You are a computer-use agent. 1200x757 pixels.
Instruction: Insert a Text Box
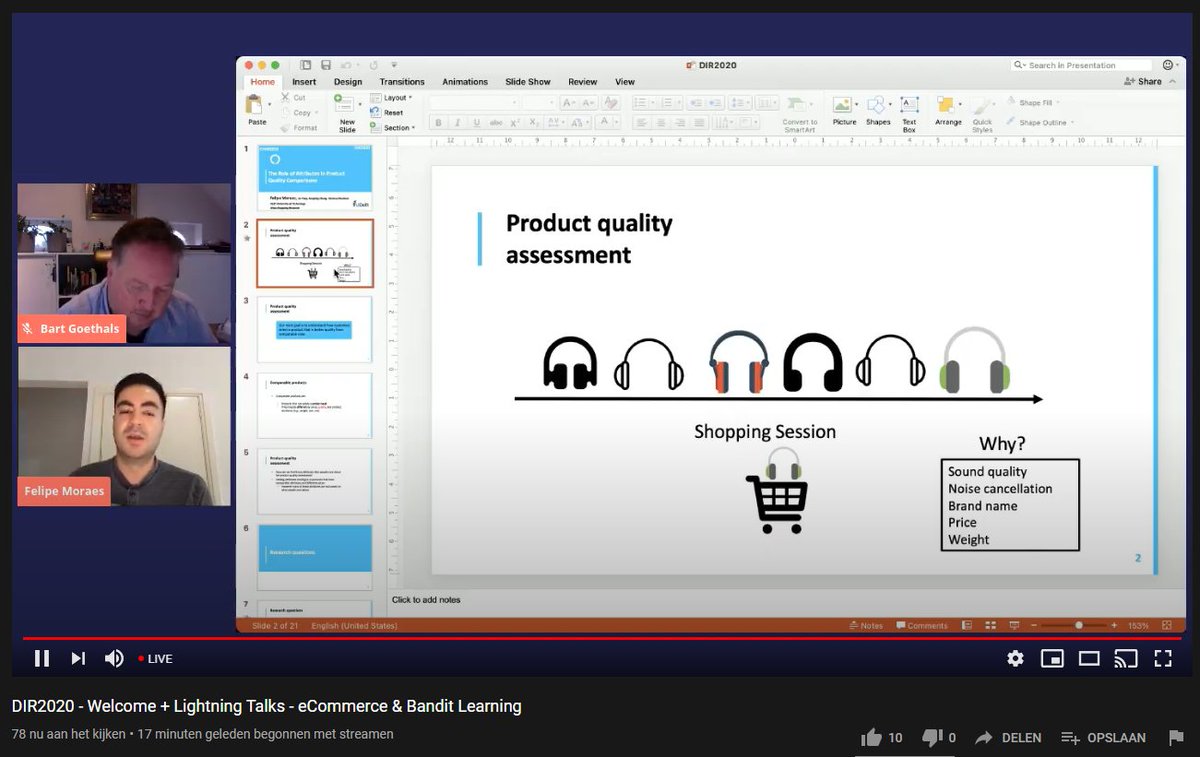[x=909, y=113]
